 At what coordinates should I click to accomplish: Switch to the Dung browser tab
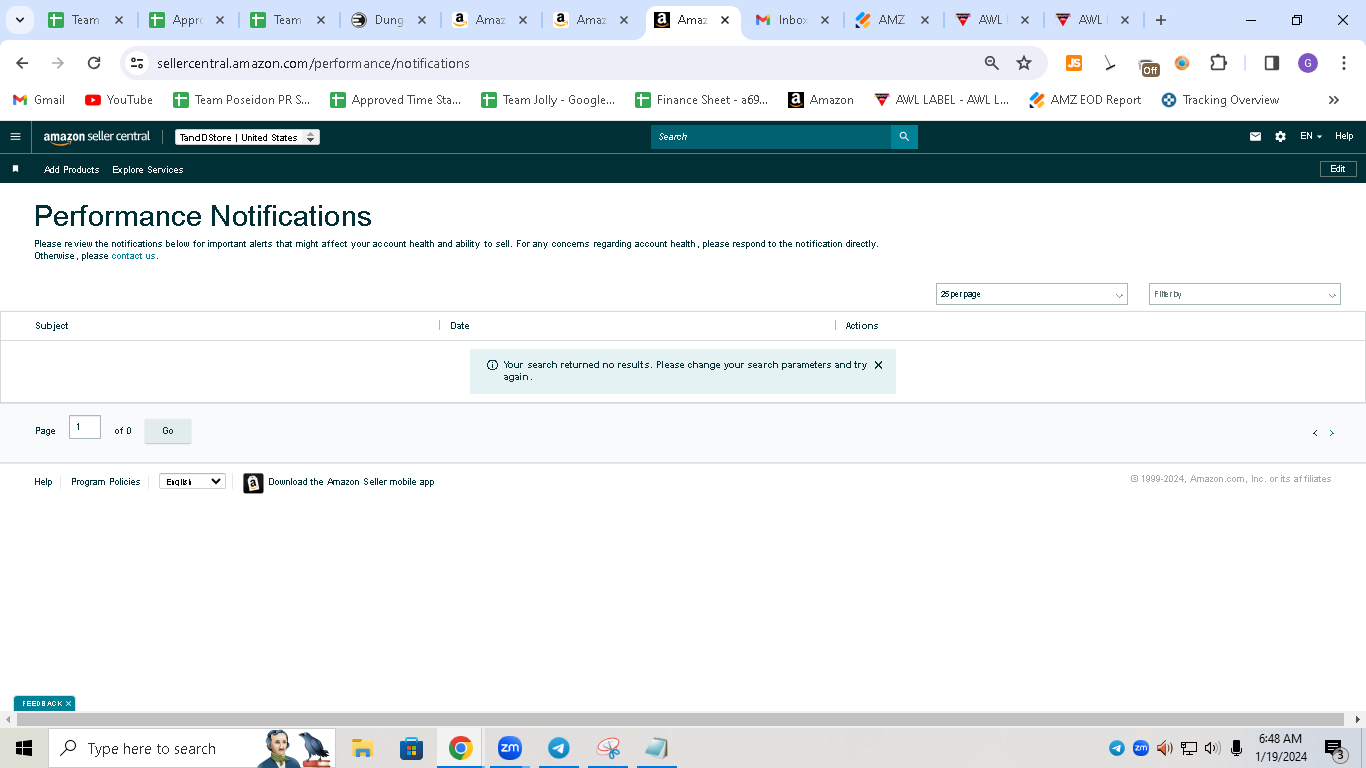click(x=388, y=20)
